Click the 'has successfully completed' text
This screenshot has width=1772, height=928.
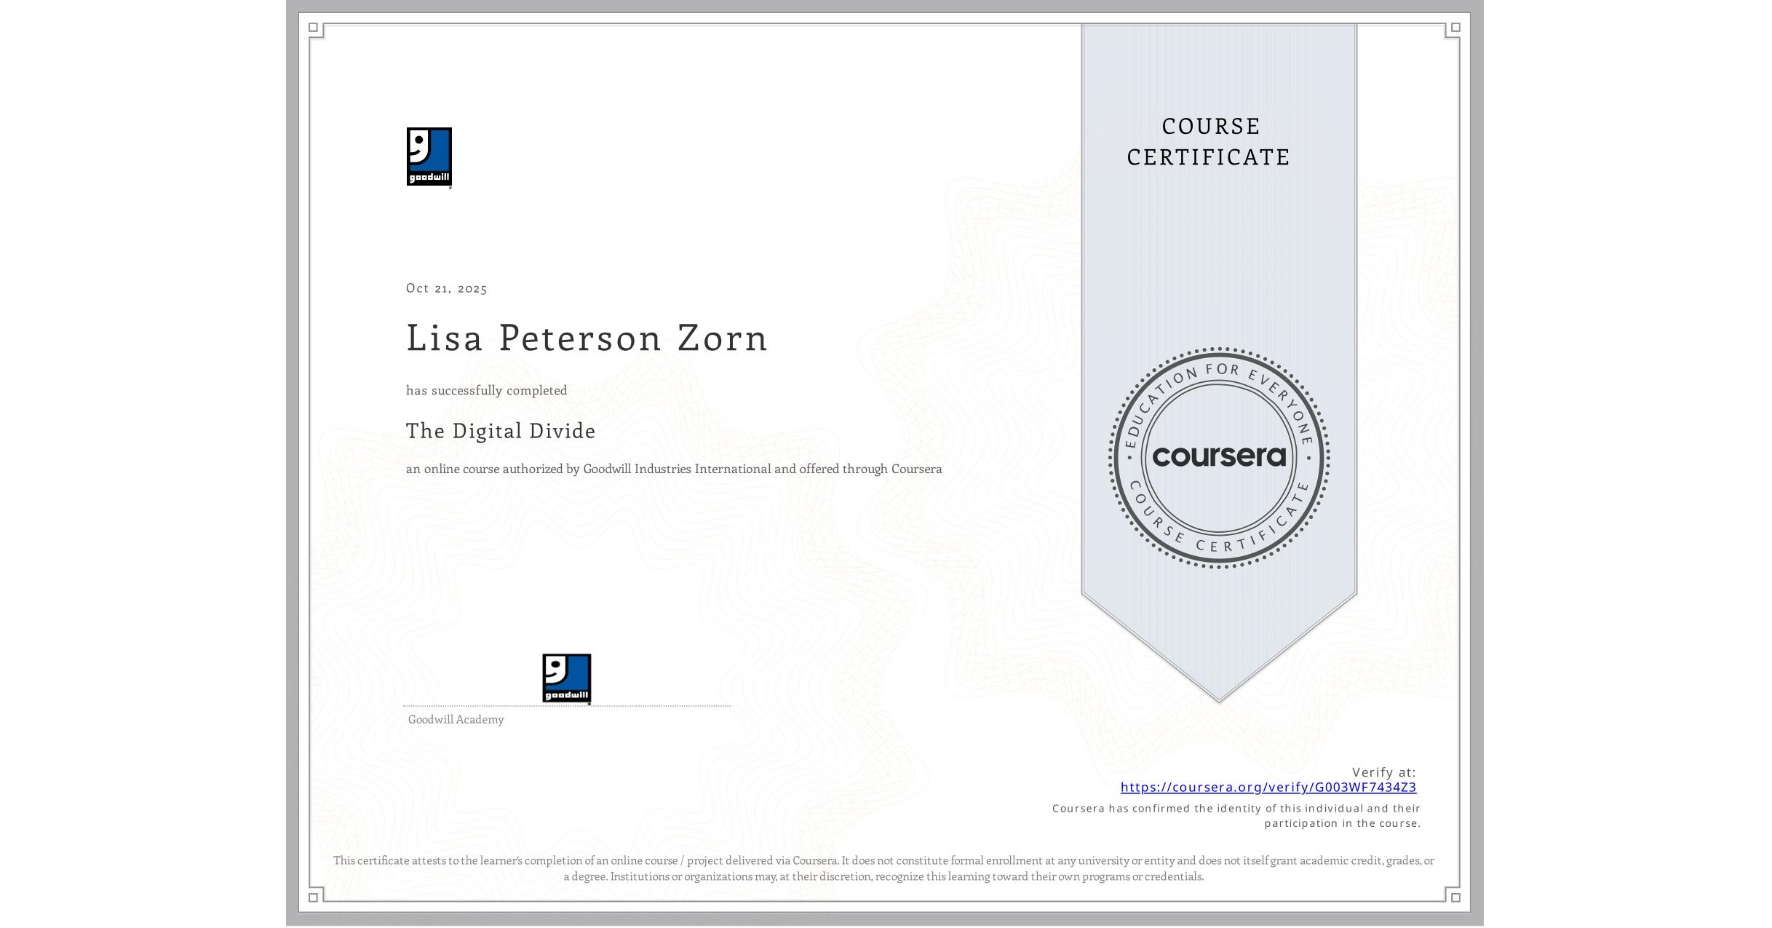point(486,390)
